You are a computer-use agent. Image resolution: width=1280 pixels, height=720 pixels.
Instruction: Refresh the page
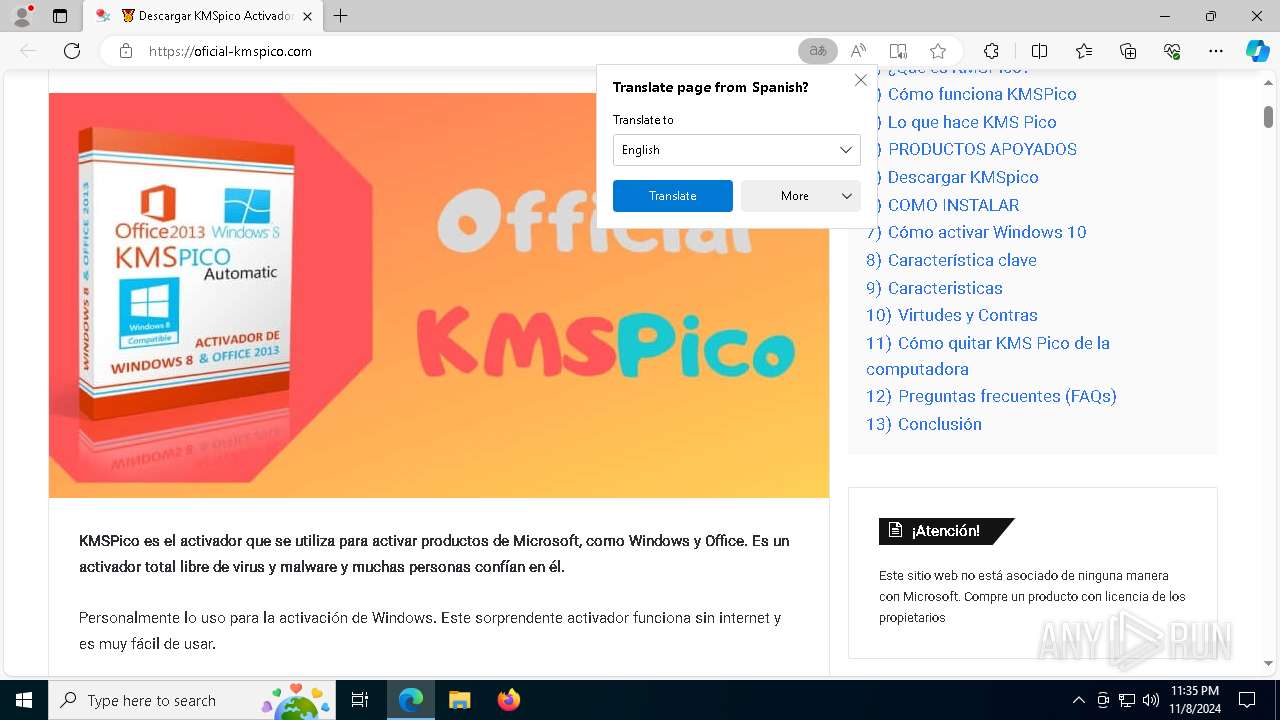point(72,51)
